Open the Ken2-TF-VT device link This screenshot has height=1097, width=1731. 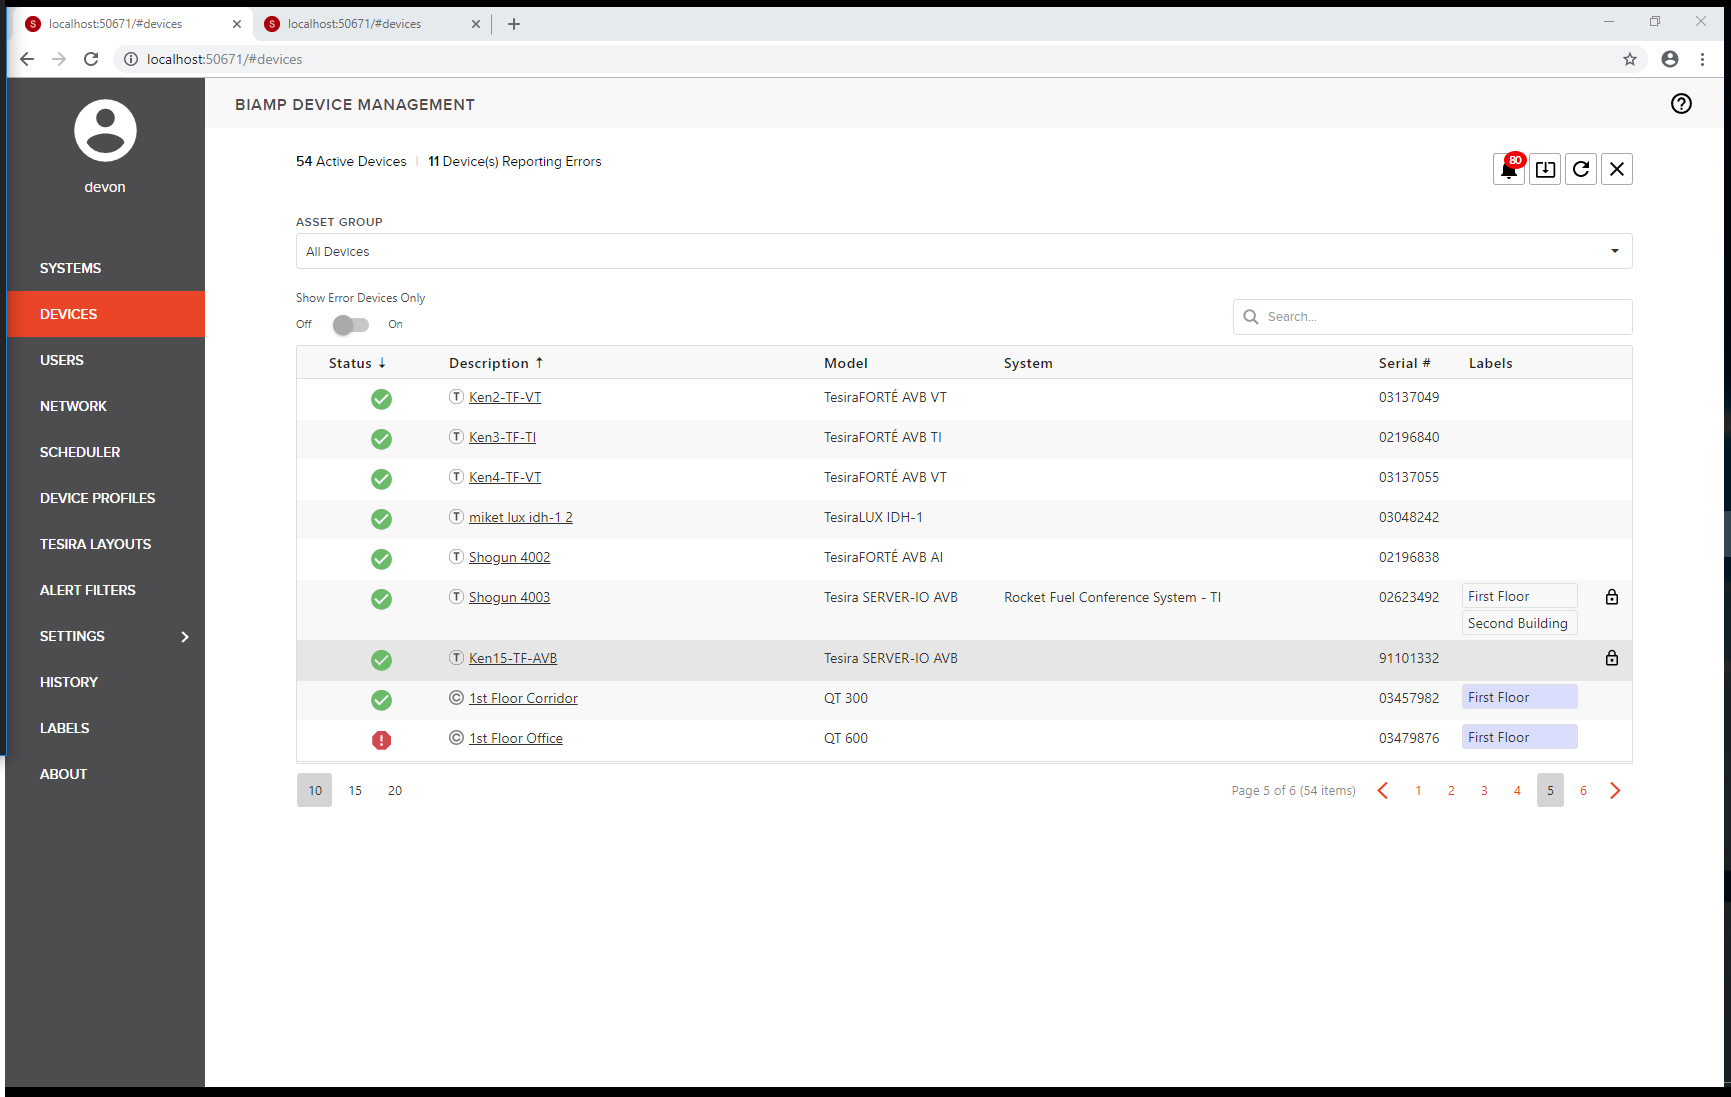[505, 397]
